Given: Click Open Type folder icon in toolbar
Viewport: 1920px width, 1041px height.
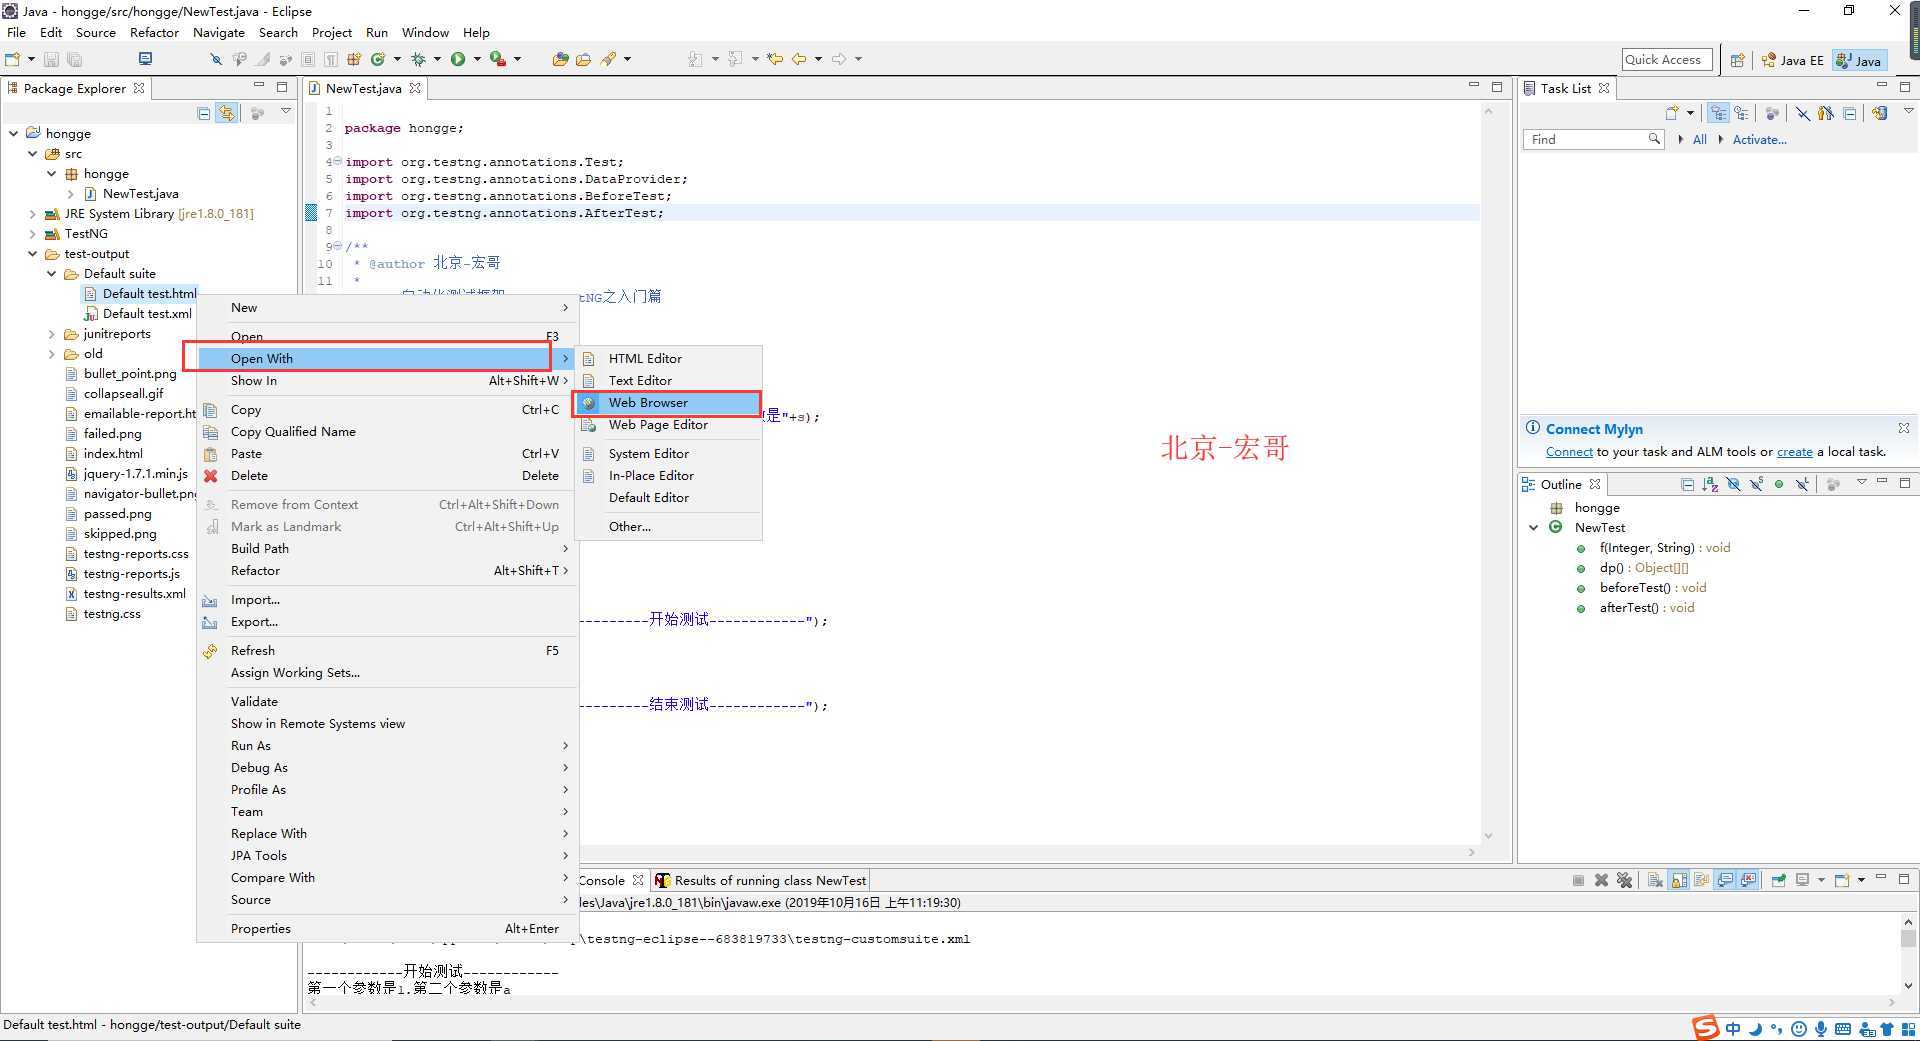Looking at the screenshot, I should [x=560, y=59].
